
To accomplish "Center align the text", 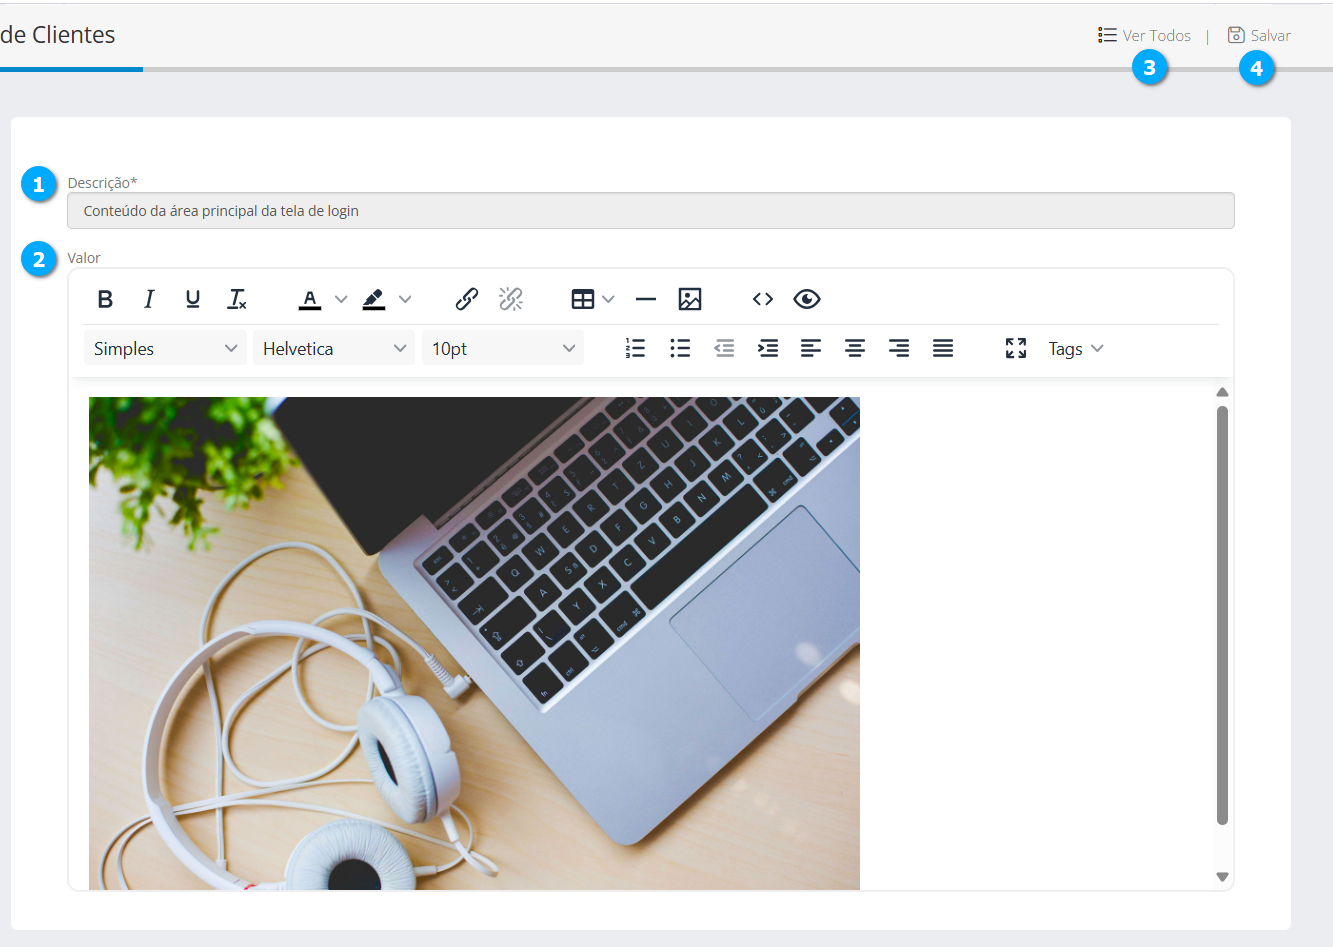I will [x=855, y=348].
